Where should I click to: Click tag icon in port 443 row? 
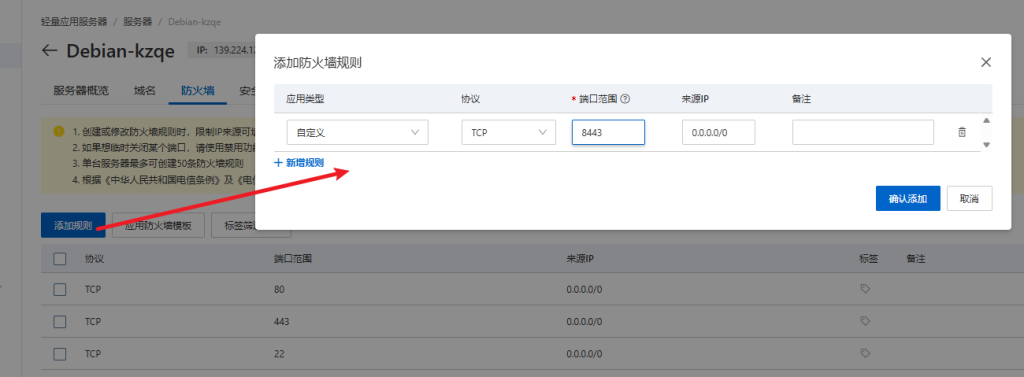(865, 321)
